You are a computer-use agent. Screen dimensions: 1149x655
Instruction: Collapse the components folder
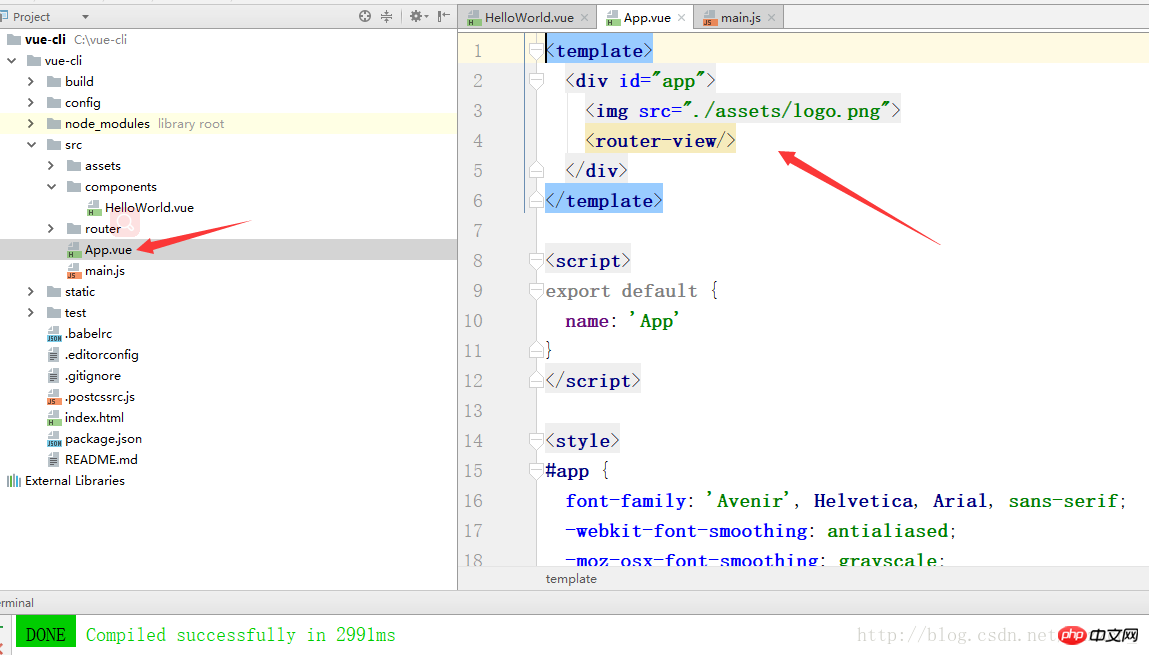coord(51,187)
